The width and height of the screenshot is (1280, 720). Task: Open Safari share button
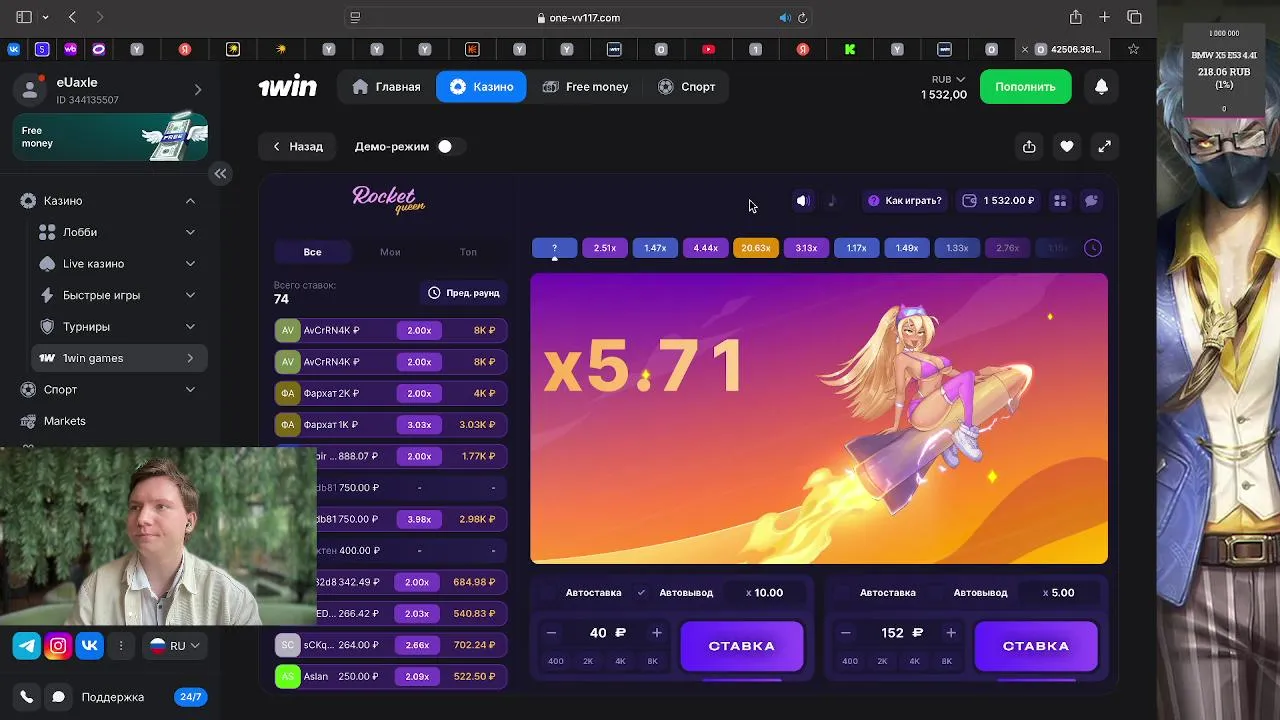1075,17
